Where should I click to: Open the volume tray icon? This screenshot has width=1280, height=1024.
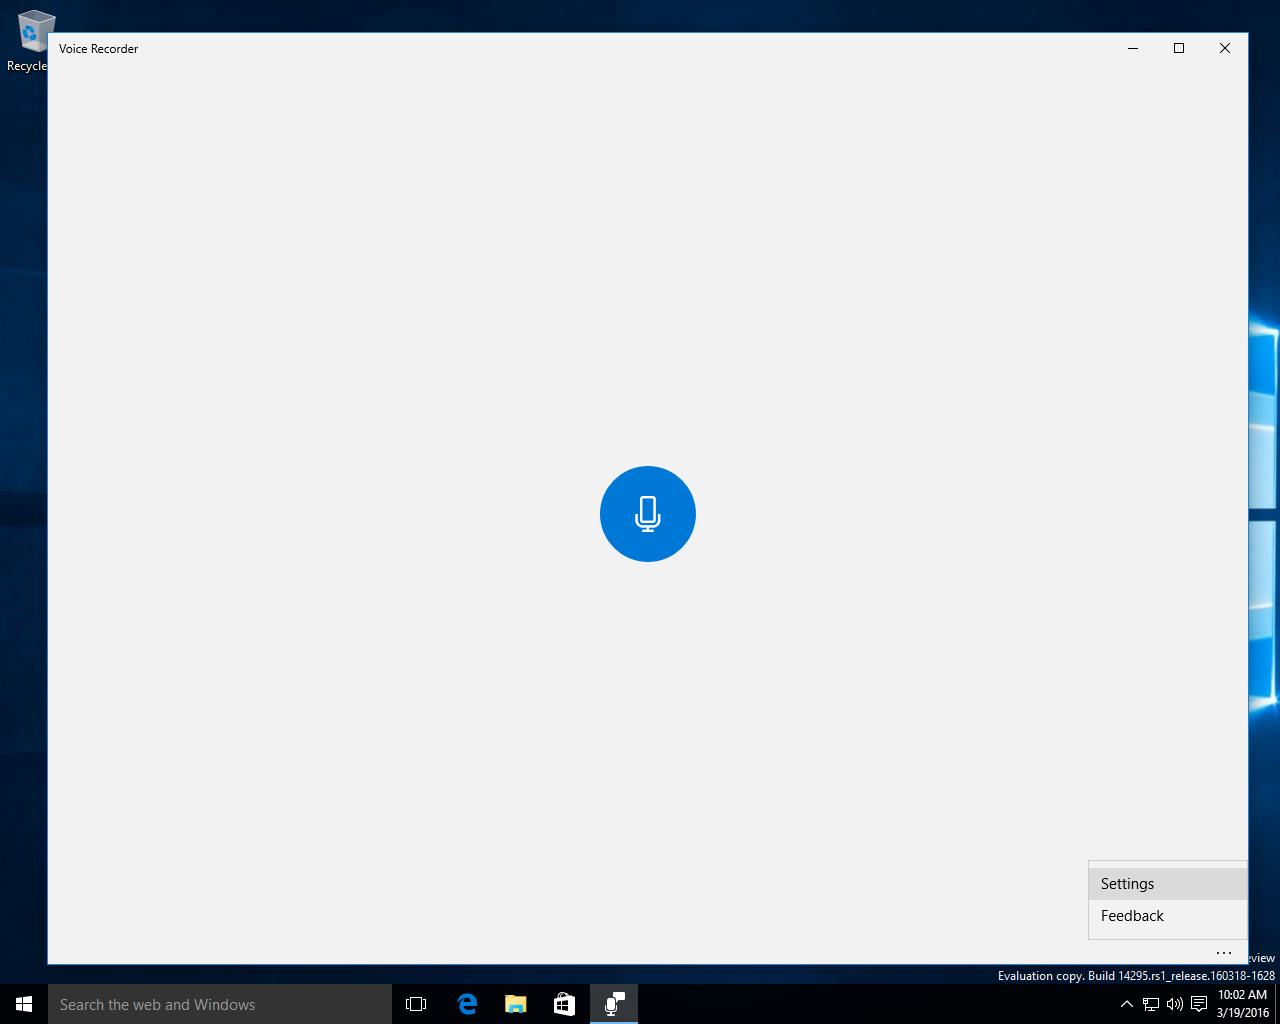(1175, 1004)
